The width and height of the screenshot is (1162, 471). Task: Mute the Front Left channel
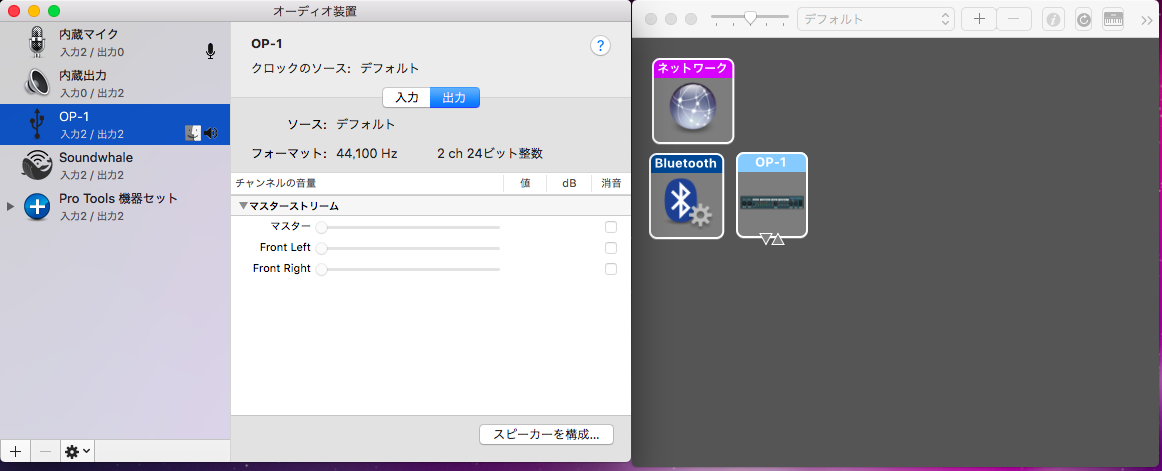click(611, 248)
